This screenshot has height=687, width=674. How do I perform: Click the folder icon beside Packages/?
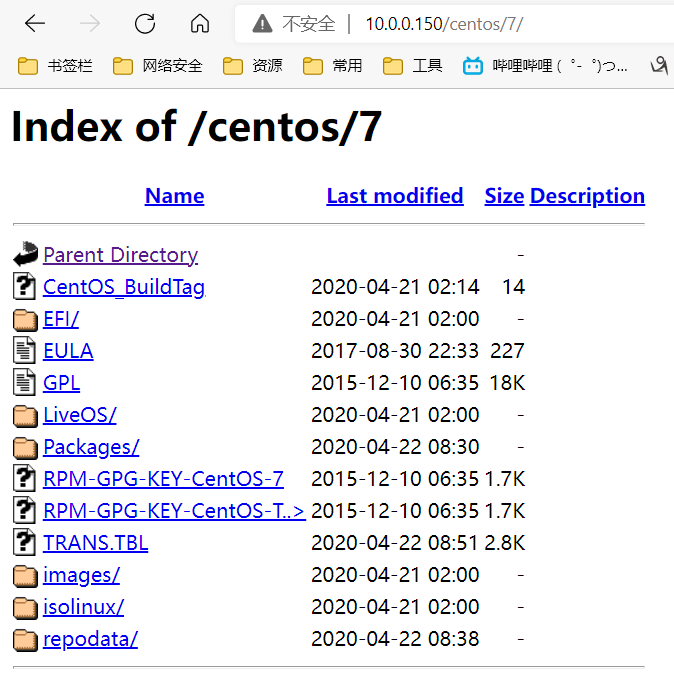25,447
